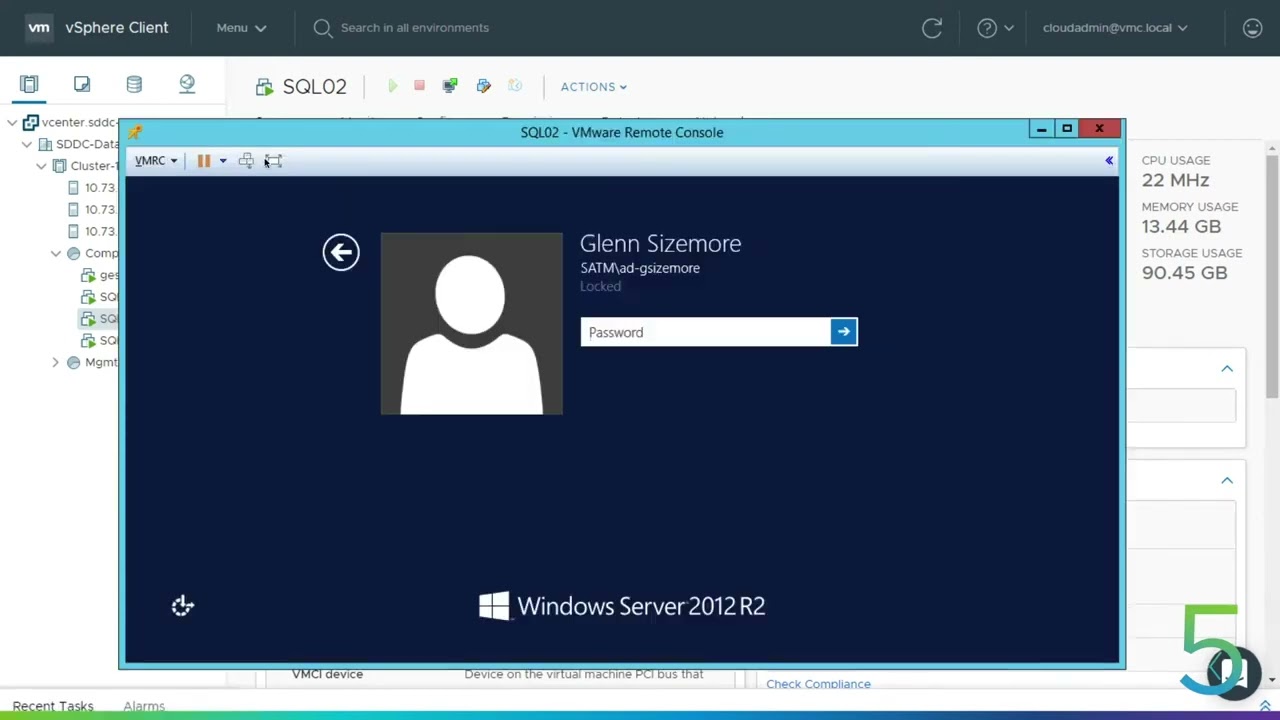Expand the Mgmt resource pool node
1280x720 pixels.
click(x=56, y=362)
